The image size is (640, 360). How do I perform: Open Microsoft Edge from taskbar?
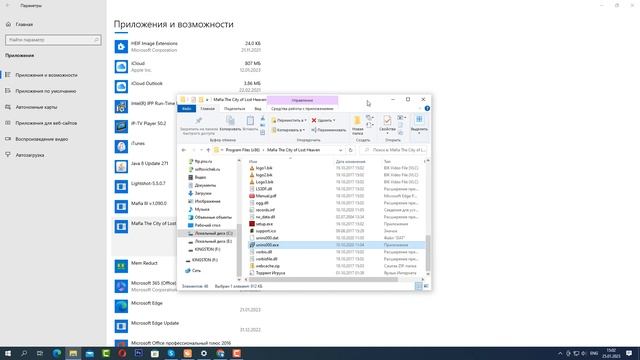57,353
